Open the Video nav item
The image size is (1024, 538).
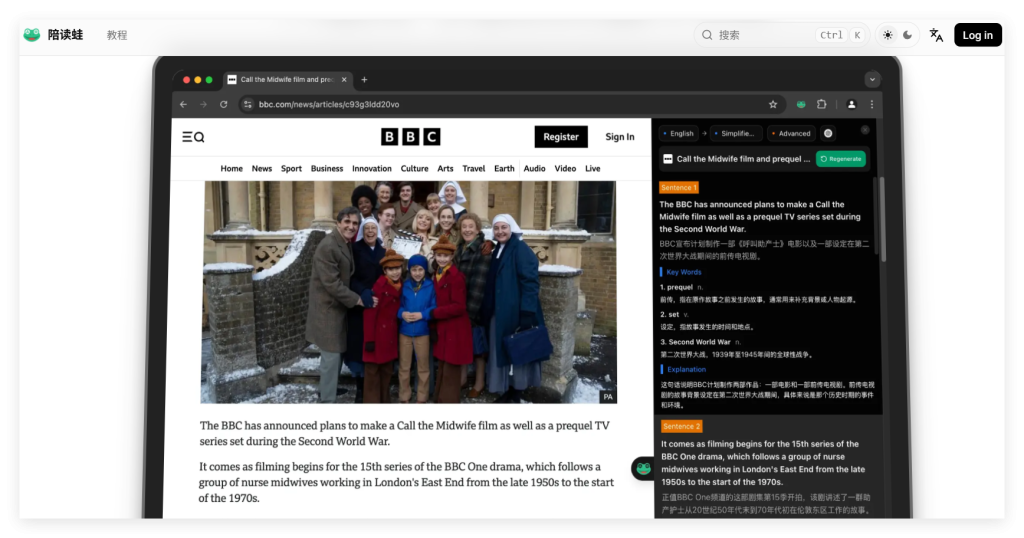(x=566, y=168)
